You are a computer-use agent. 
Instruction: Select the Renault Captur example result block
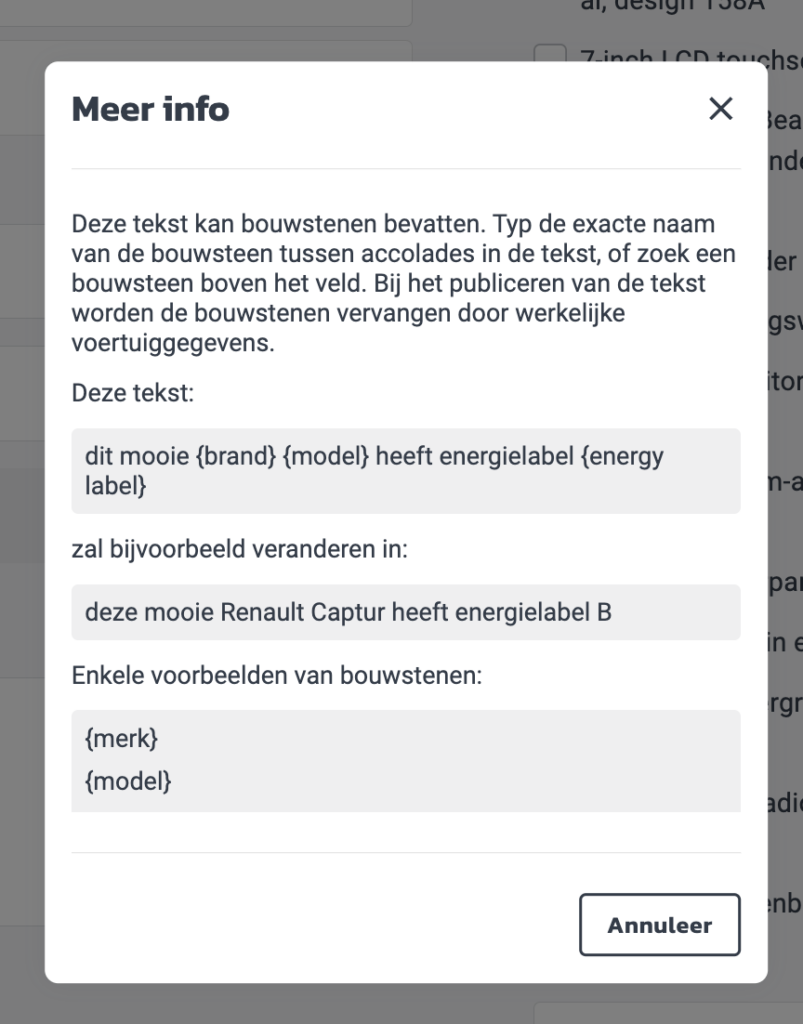pos(405,612)
